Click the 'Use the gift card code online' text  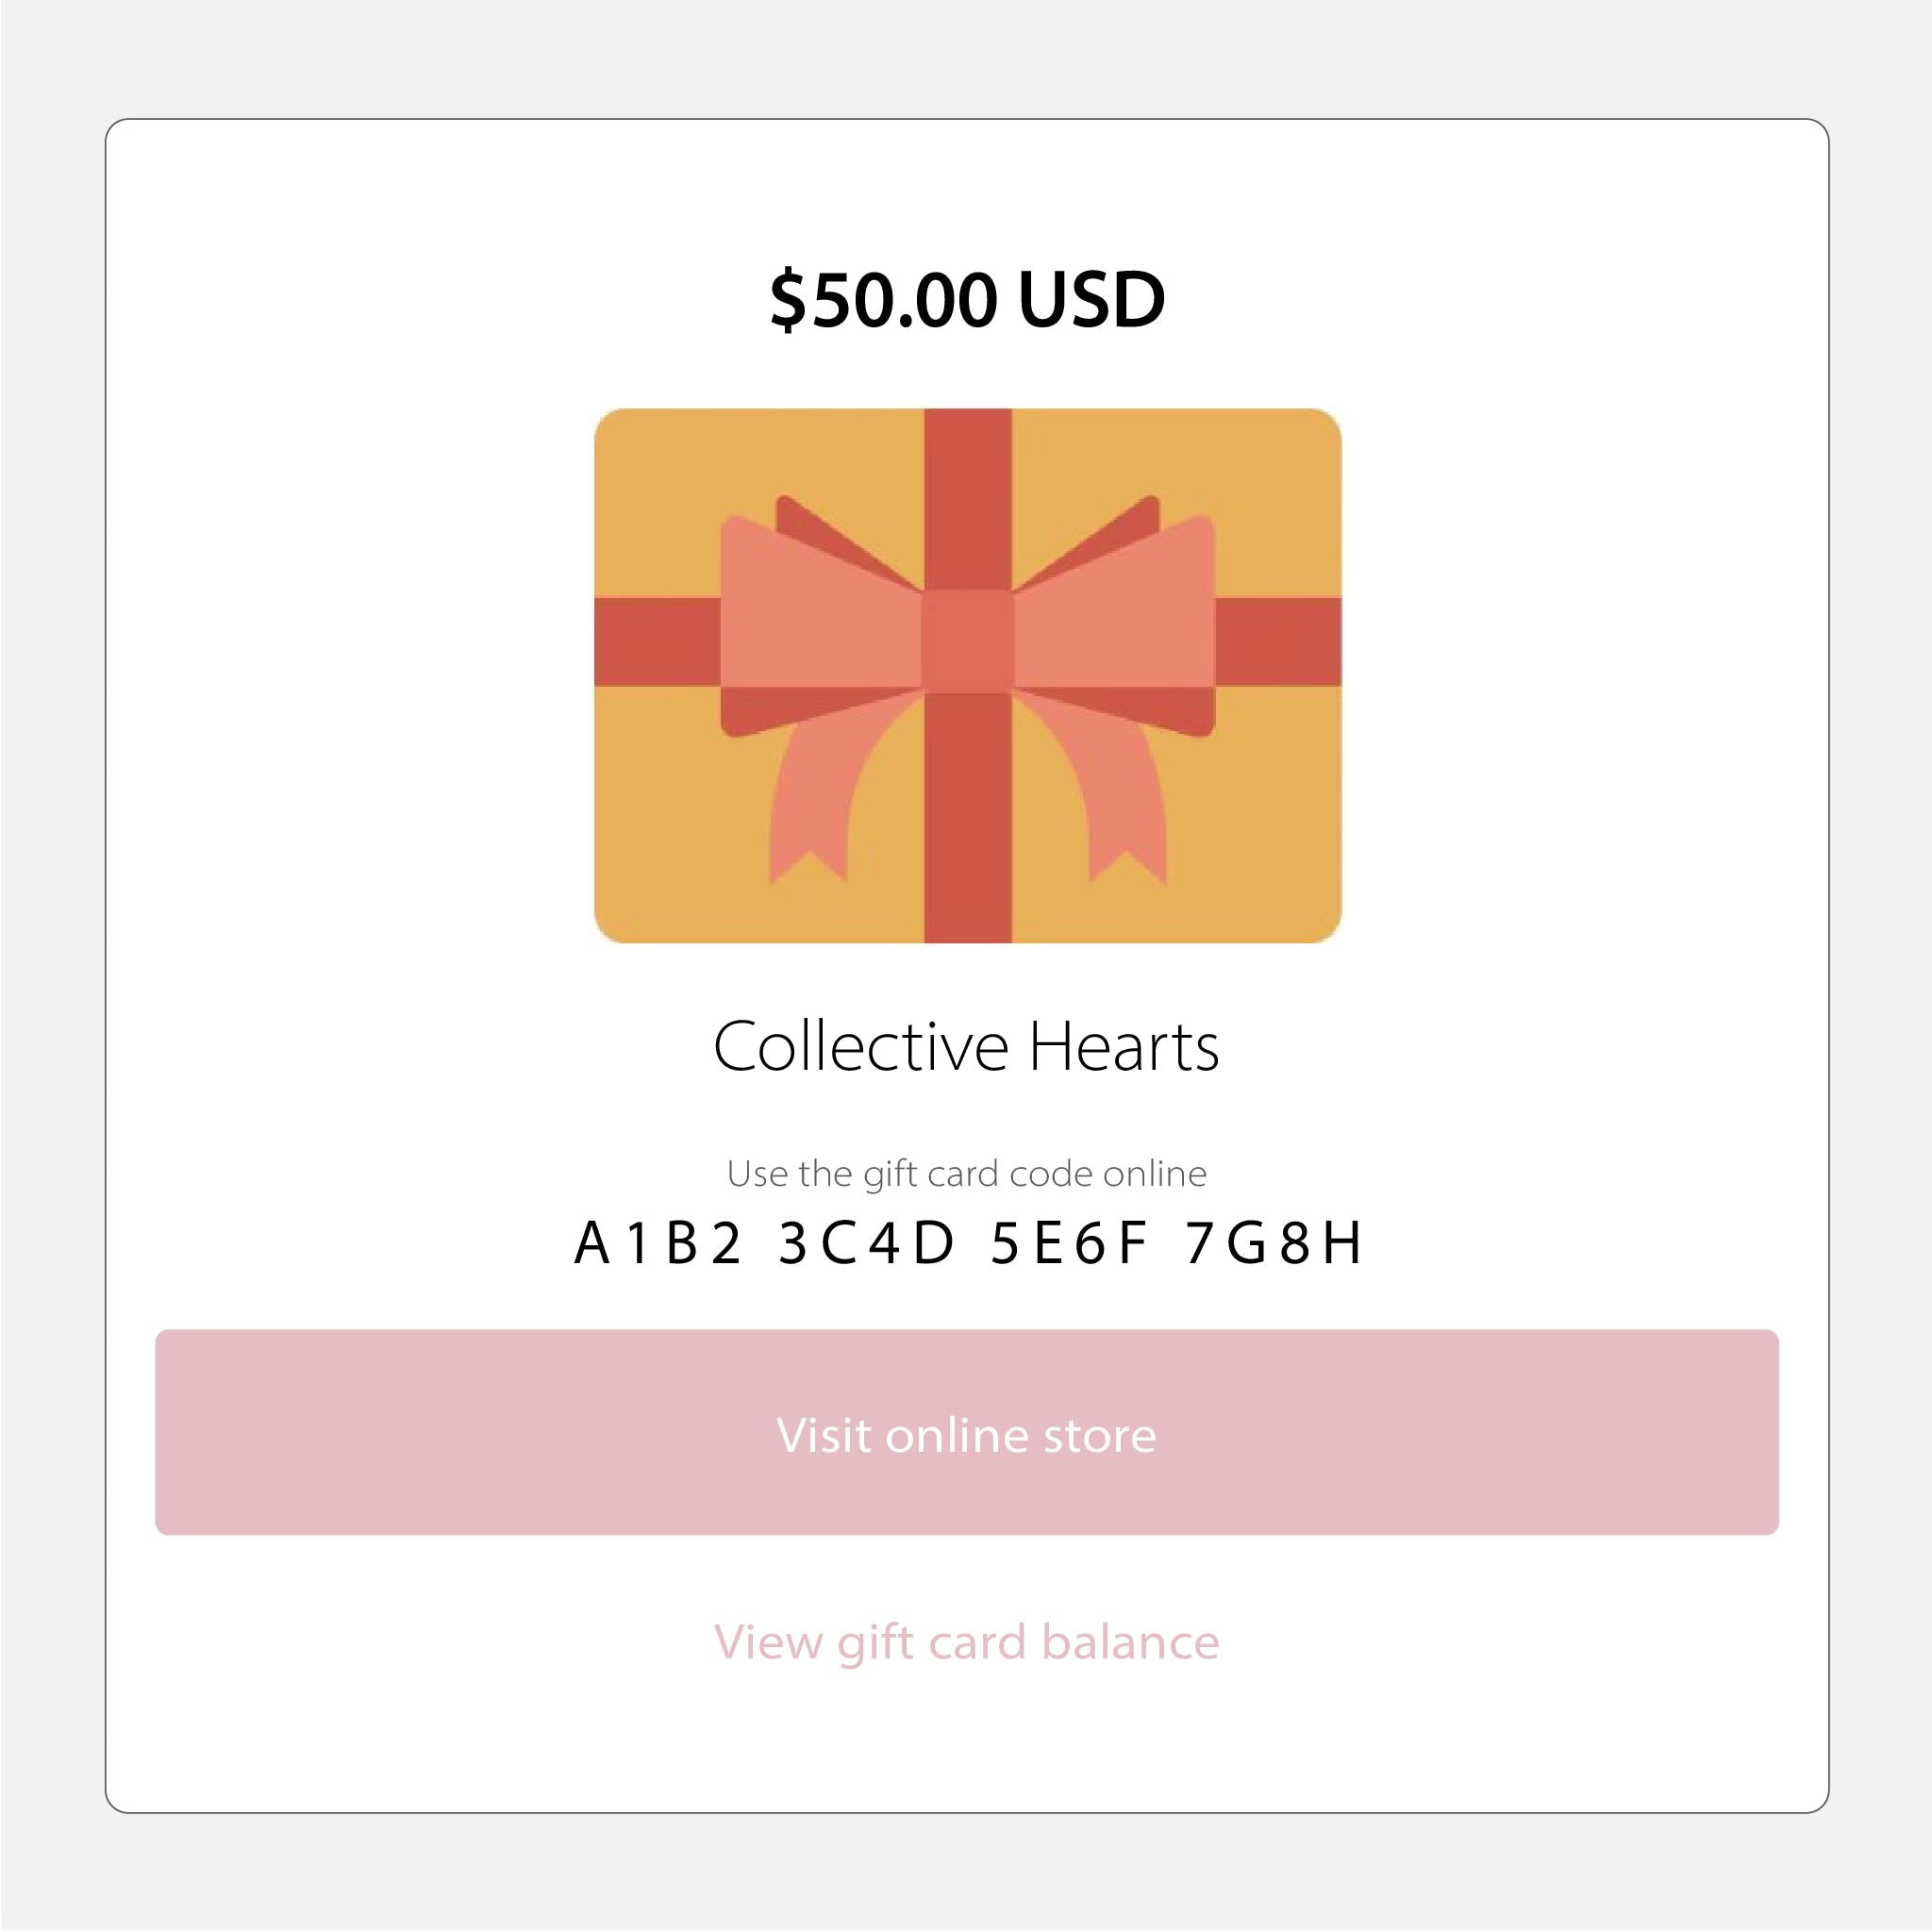(966, 1173)
